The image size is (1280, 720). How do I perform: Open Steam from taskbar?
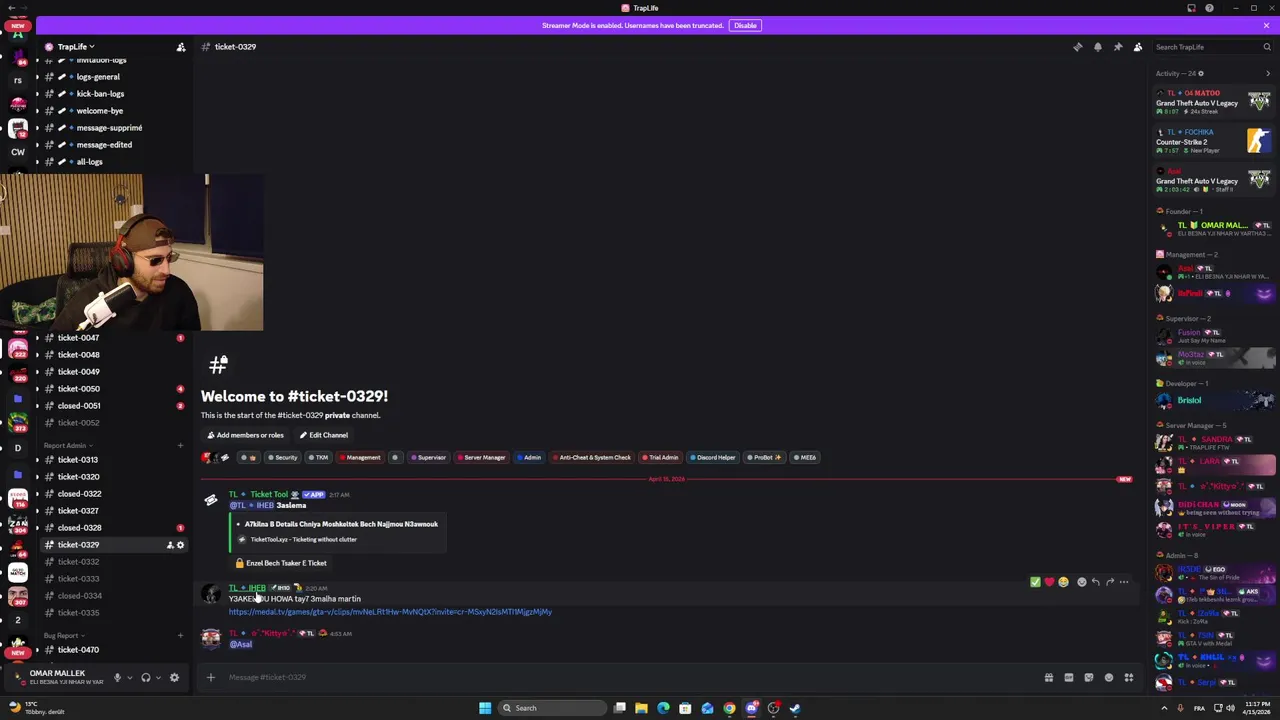[795, 708]
